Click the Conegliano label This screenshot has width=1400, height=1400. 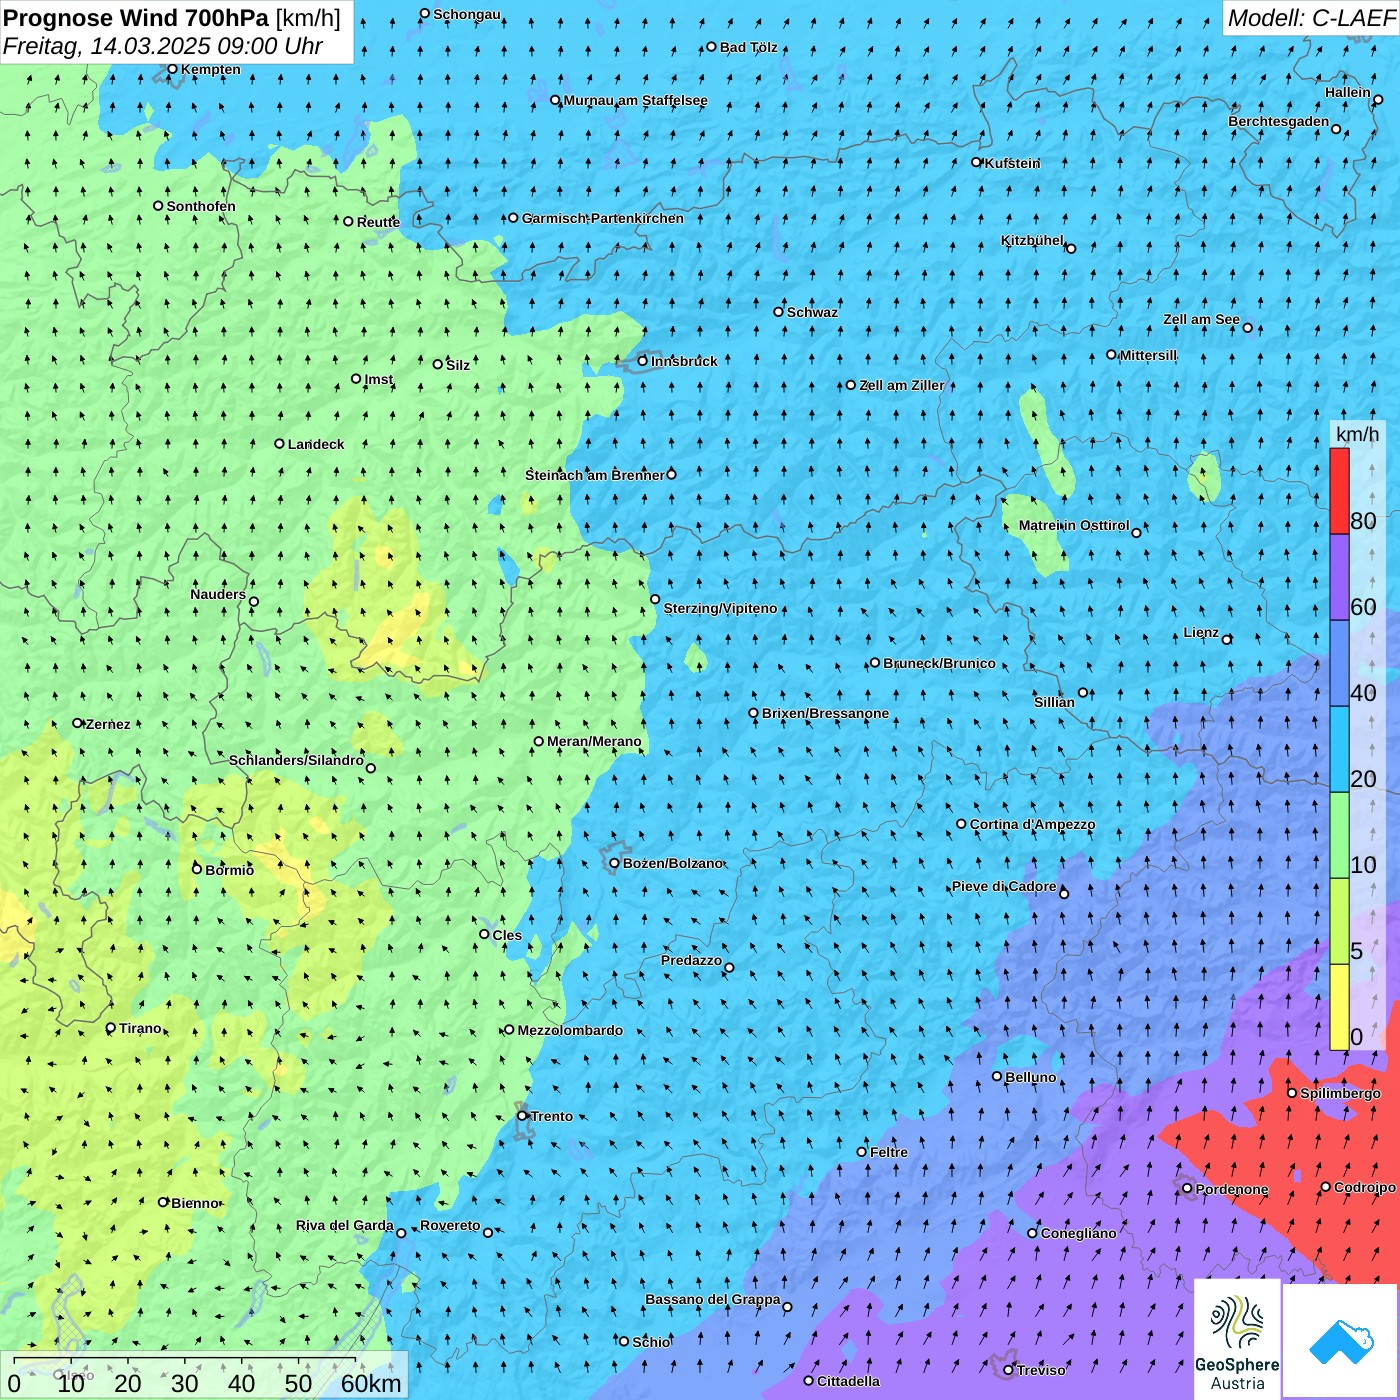point(1078,1233)
